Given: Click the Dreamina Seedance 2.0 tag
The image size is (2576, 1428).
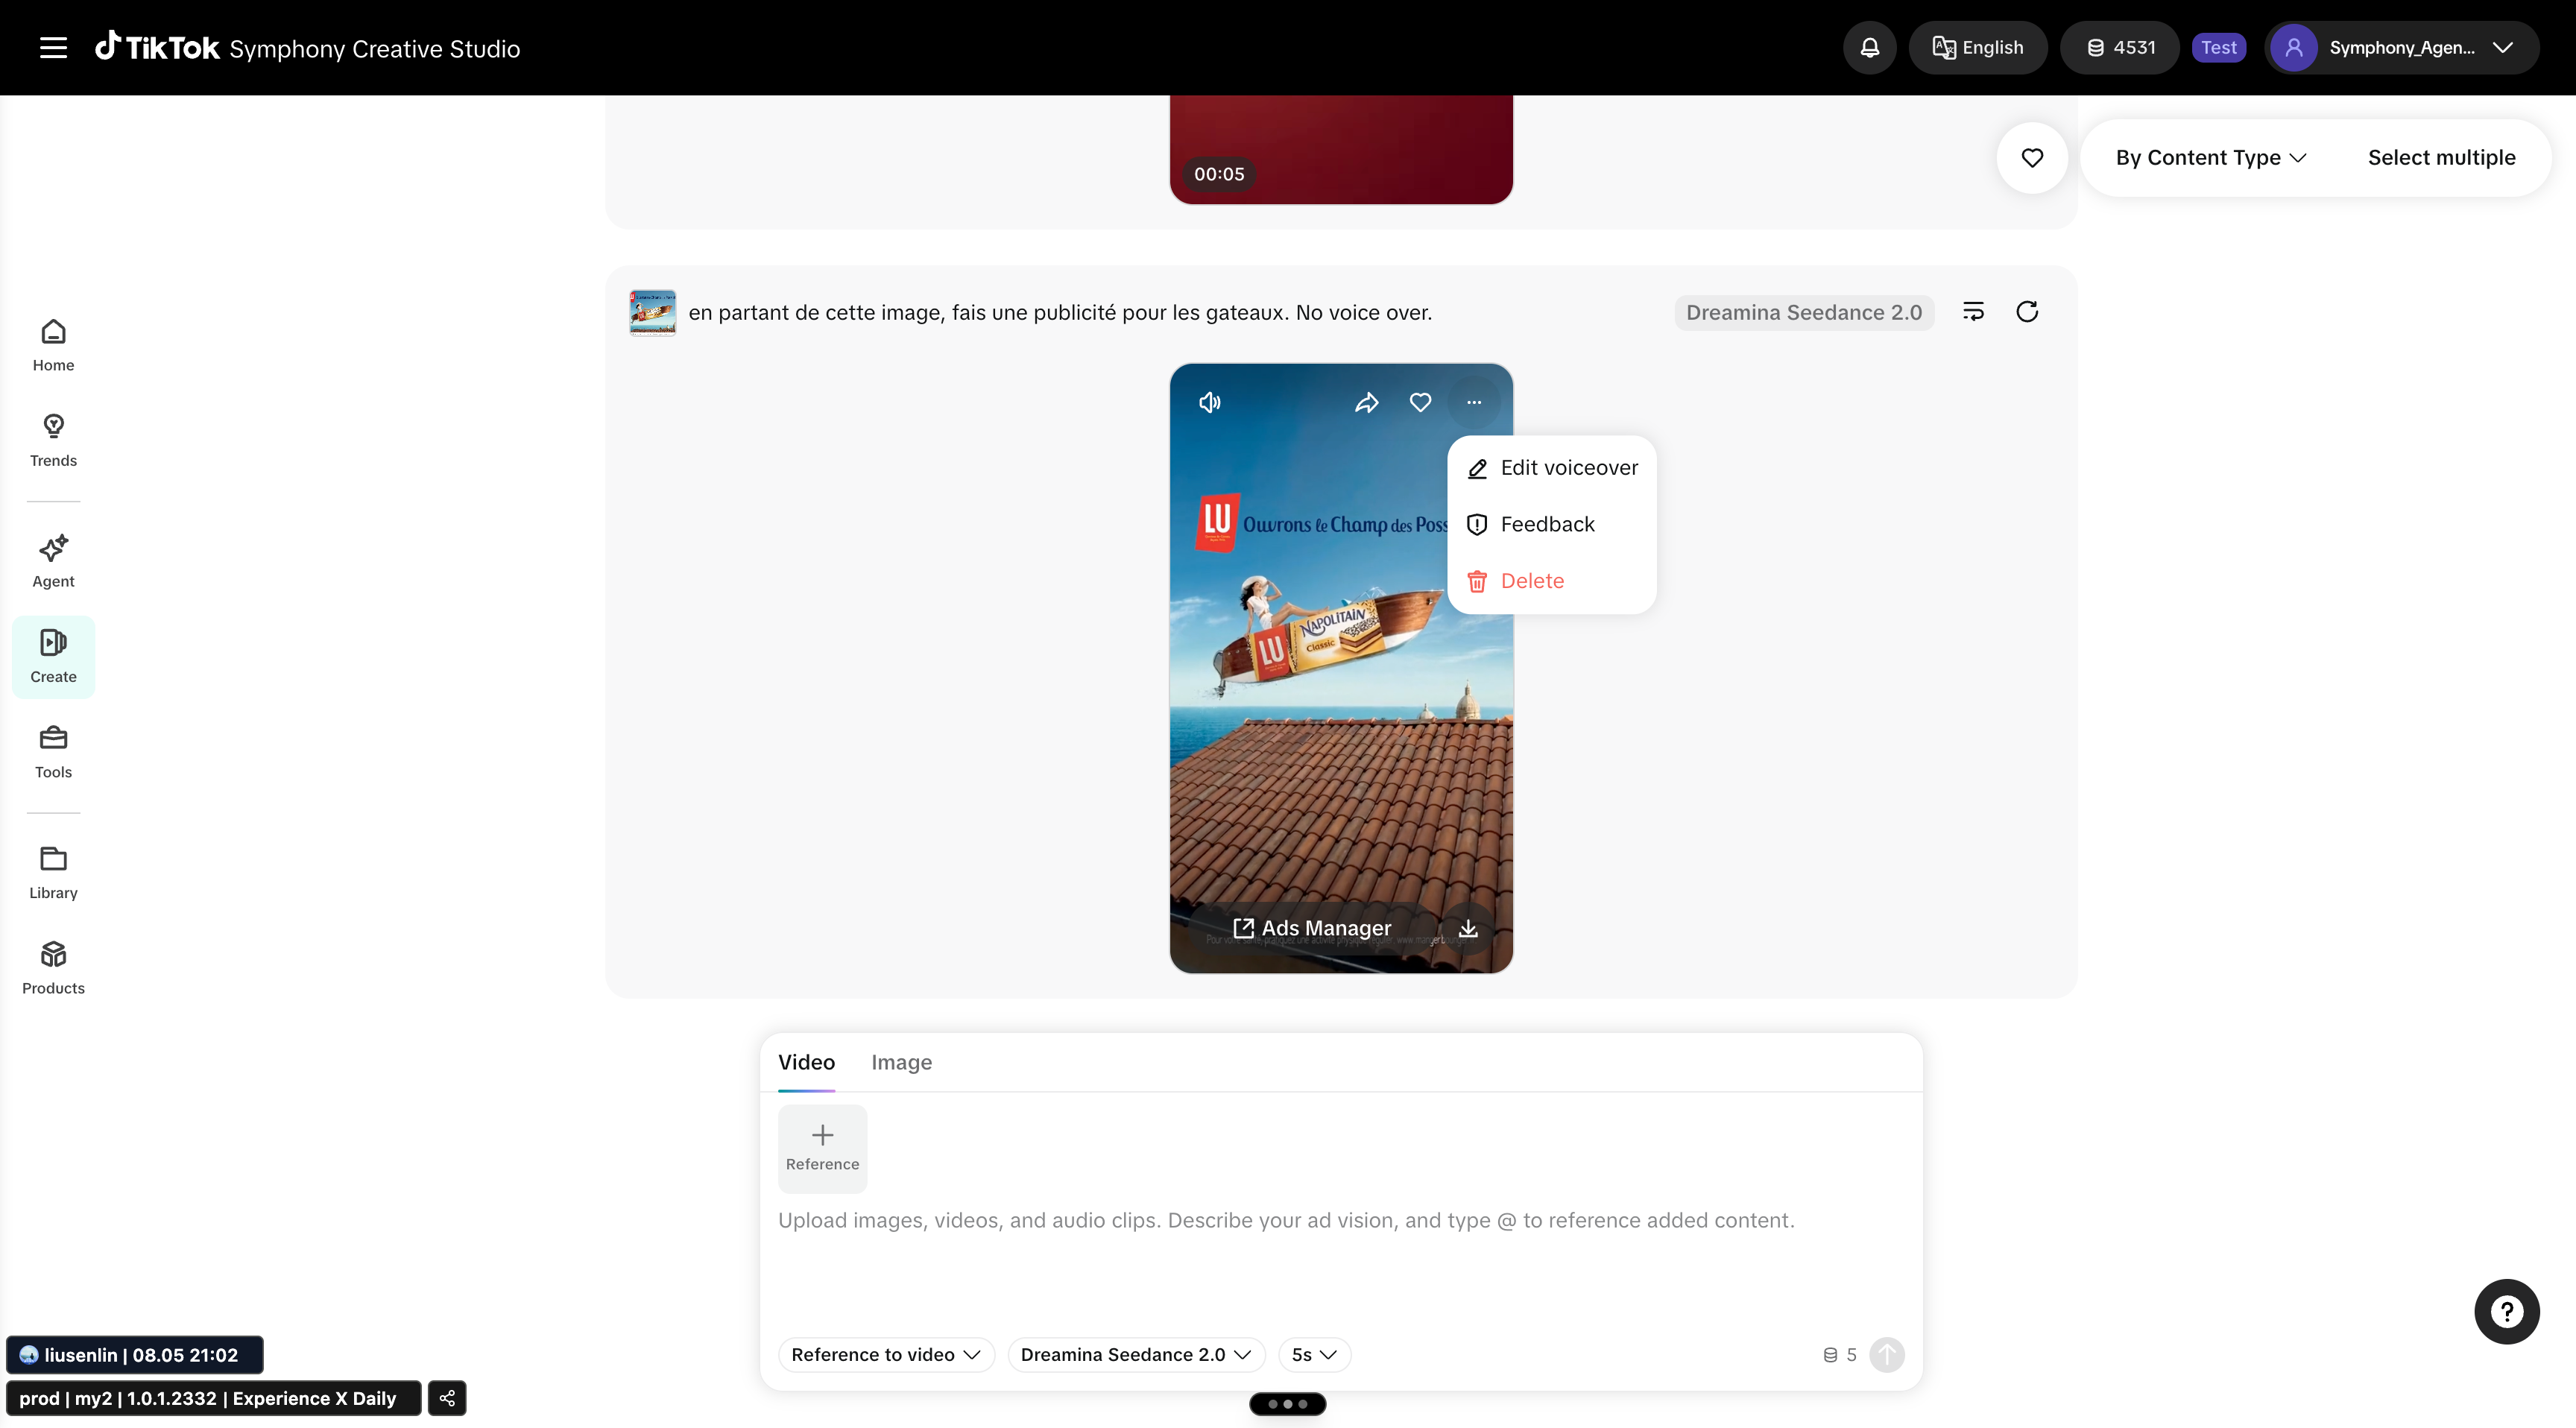Looking at the screenshot, I should (x=1804, y=312).
